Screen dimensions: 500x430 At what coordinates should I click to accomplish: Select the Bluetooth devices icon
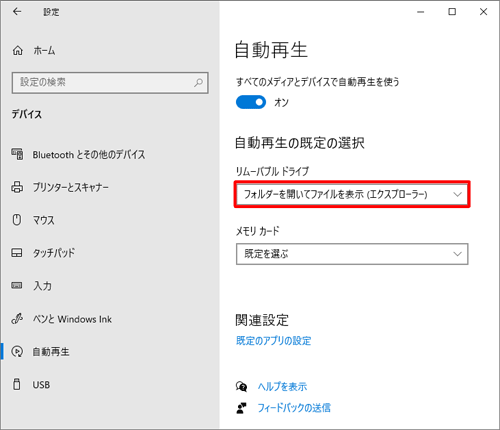point(17,154)
